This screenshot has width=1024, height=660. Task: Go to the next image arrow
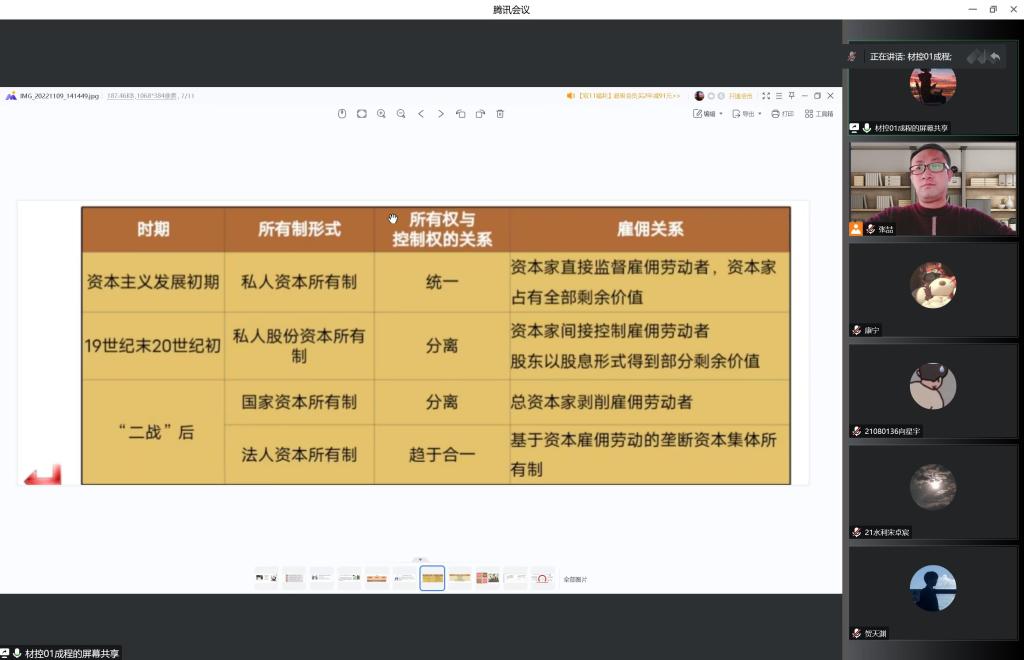(441, 114)
